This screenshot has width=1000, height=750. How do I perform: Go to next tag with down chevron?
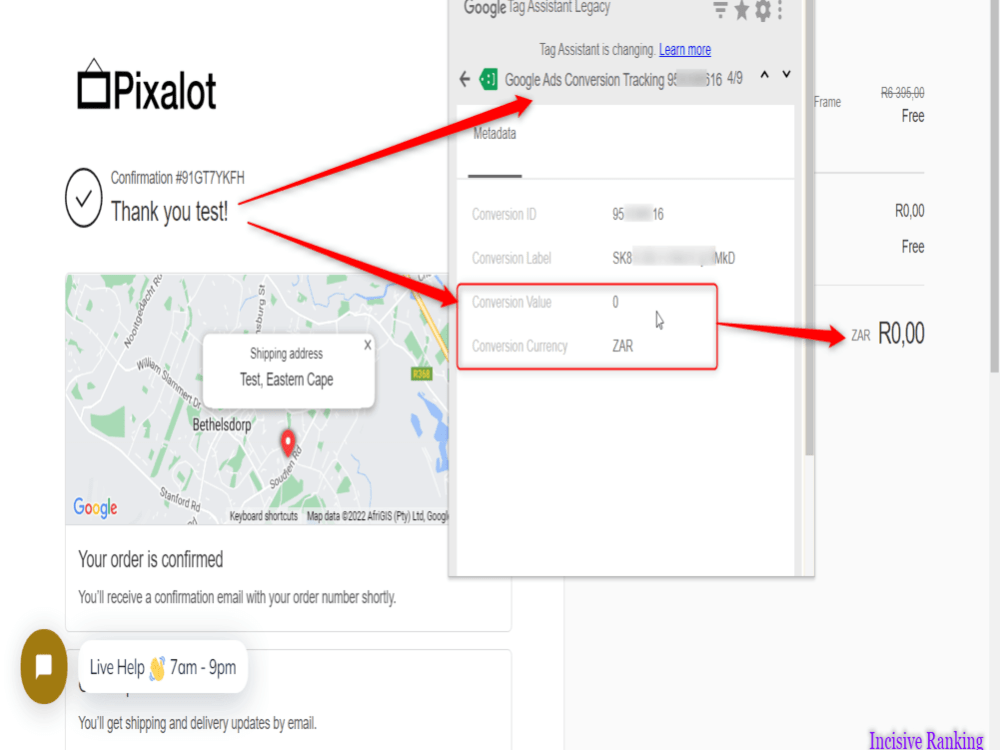point(786,75)
